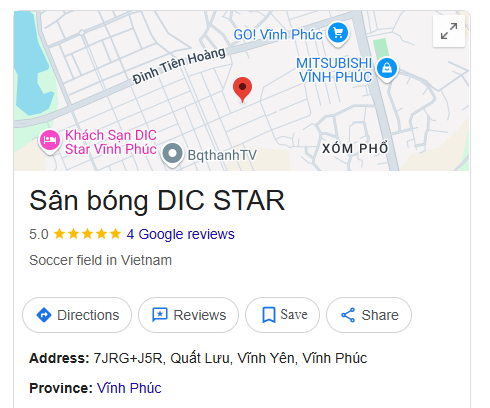The image size is (490, 408).
Task: Click the five-star rating display
Action: [87, 234]
